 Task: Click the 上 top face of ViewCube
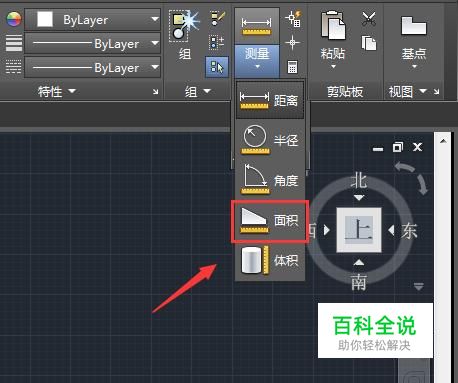point(359,230)
